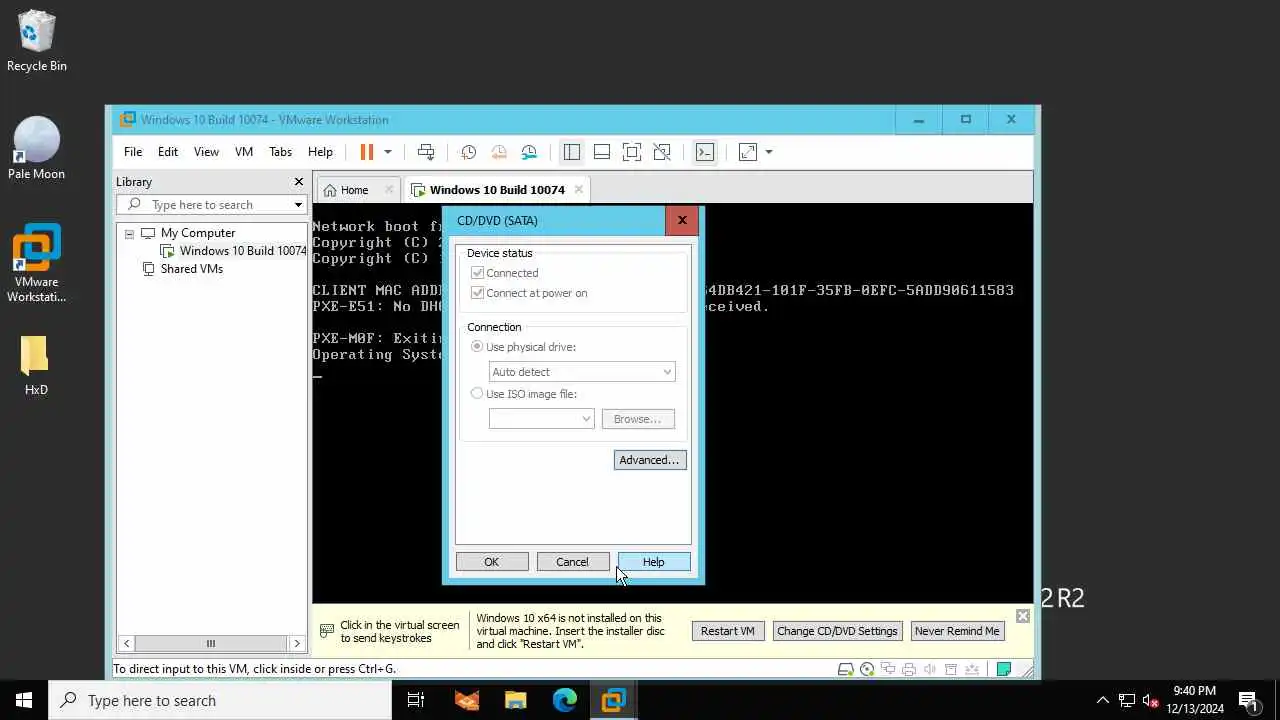Click the Browse... button
1280x720 pixels.
pos(638,419)
